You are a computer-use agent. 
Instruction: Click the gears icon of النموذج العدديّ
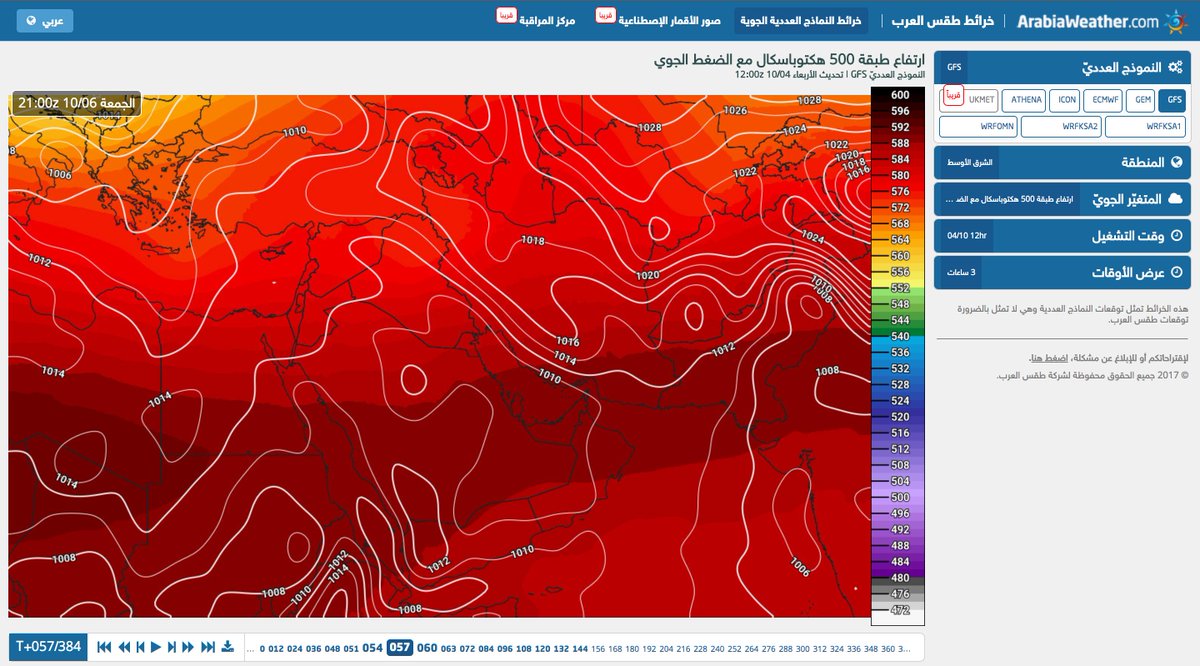click(x=1175, y=67)
